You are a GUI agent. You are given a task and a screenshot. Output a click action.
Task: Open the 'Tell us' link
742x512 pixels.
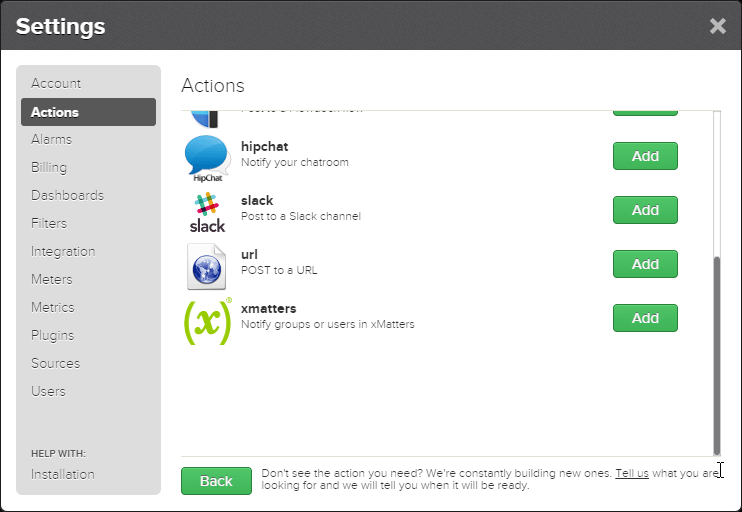(632, 473)
